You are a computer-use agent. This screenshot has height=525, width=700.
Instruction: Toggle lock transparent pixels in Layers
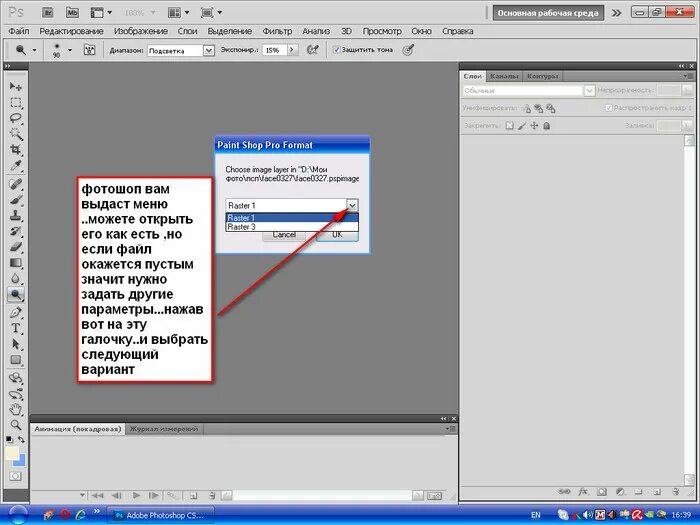[509, 126]
